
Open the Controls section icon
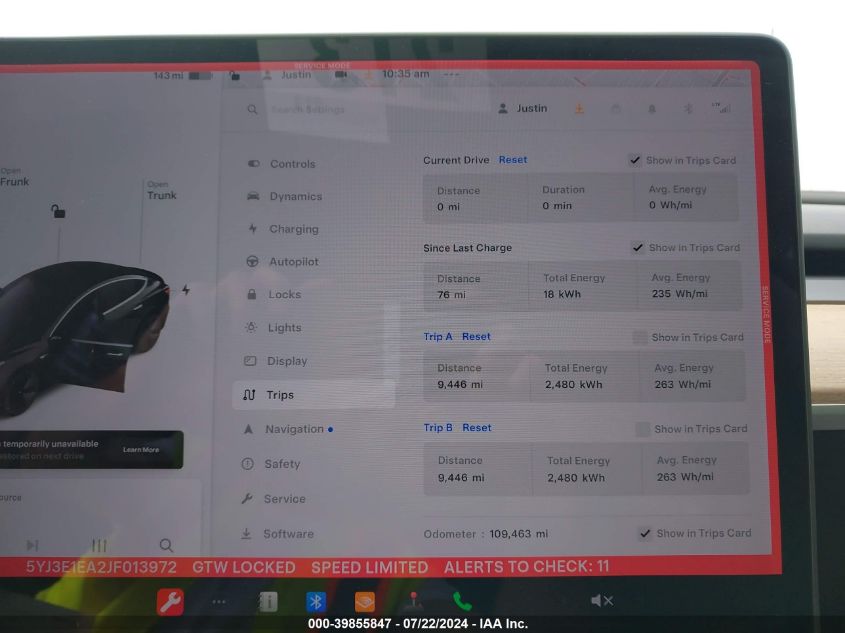(253, 163)
